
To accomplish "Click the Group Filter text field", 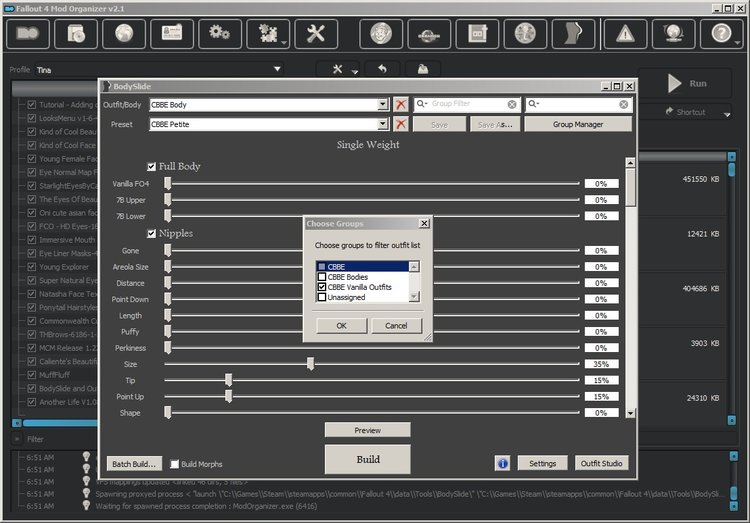I will click(x=468, y=104).
